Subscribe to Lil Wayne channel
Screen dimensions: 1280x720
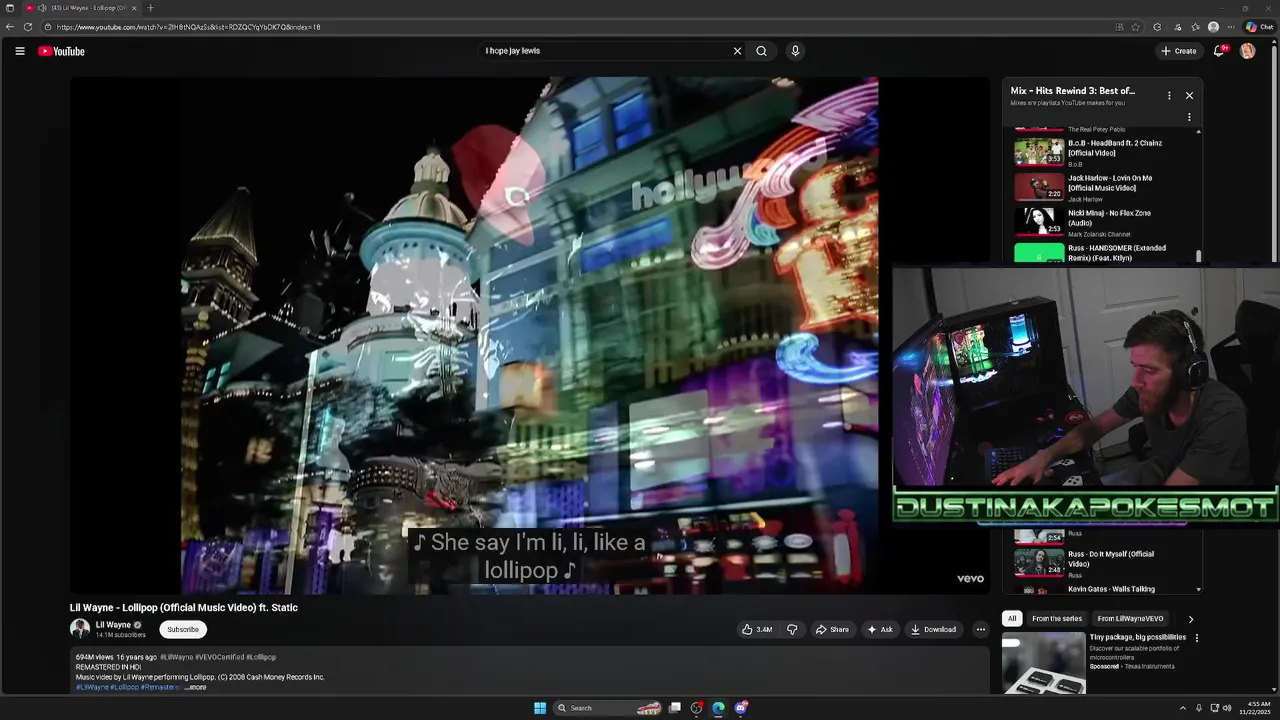click(183, 629)
